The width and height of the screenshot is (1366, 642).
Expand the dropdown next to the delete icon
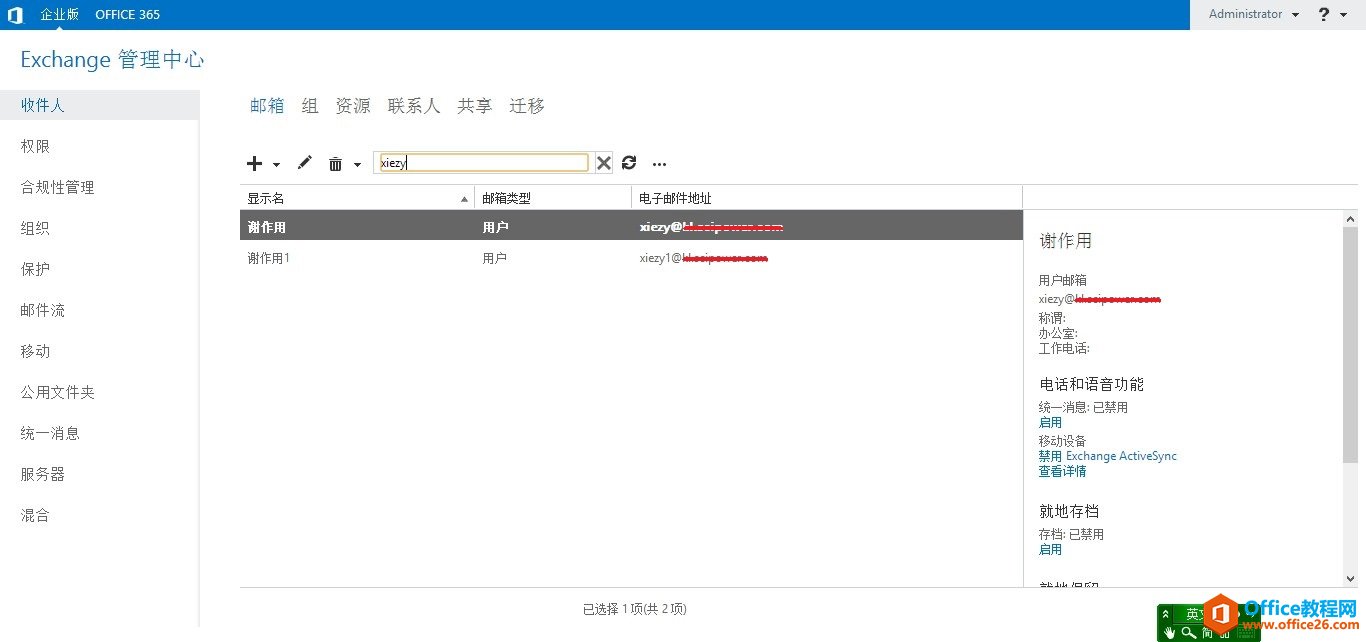click(356, 163)
